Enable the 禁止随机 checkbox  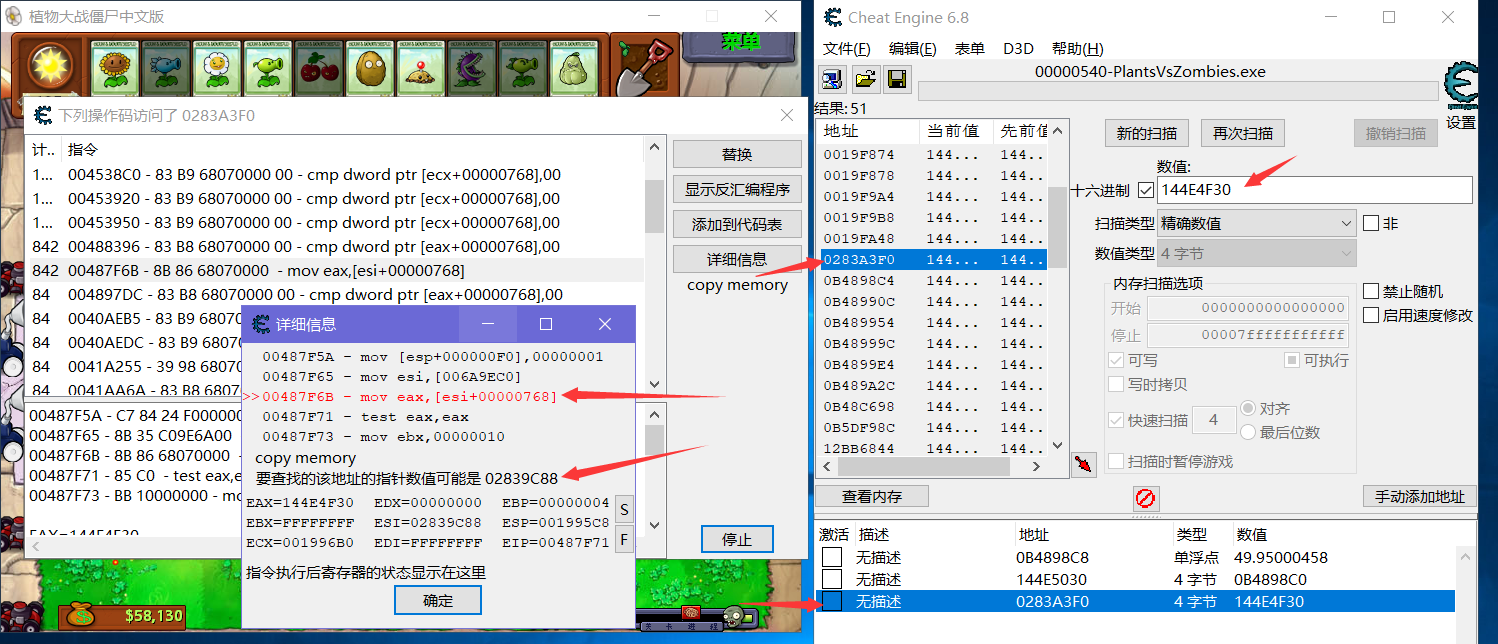[1371, 291]
